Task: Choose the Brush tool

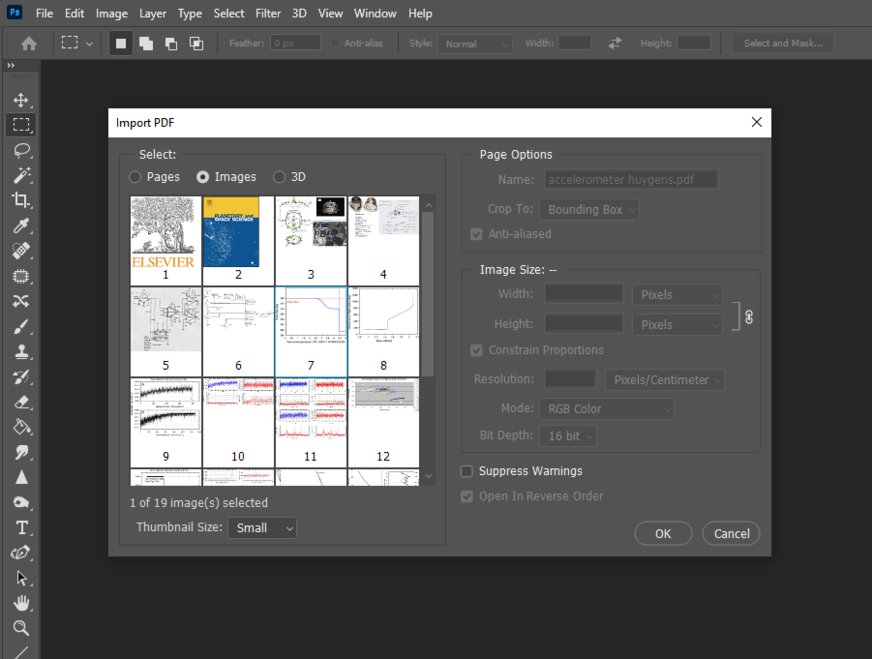Action: pyautogui.click(x=21, y=326)
